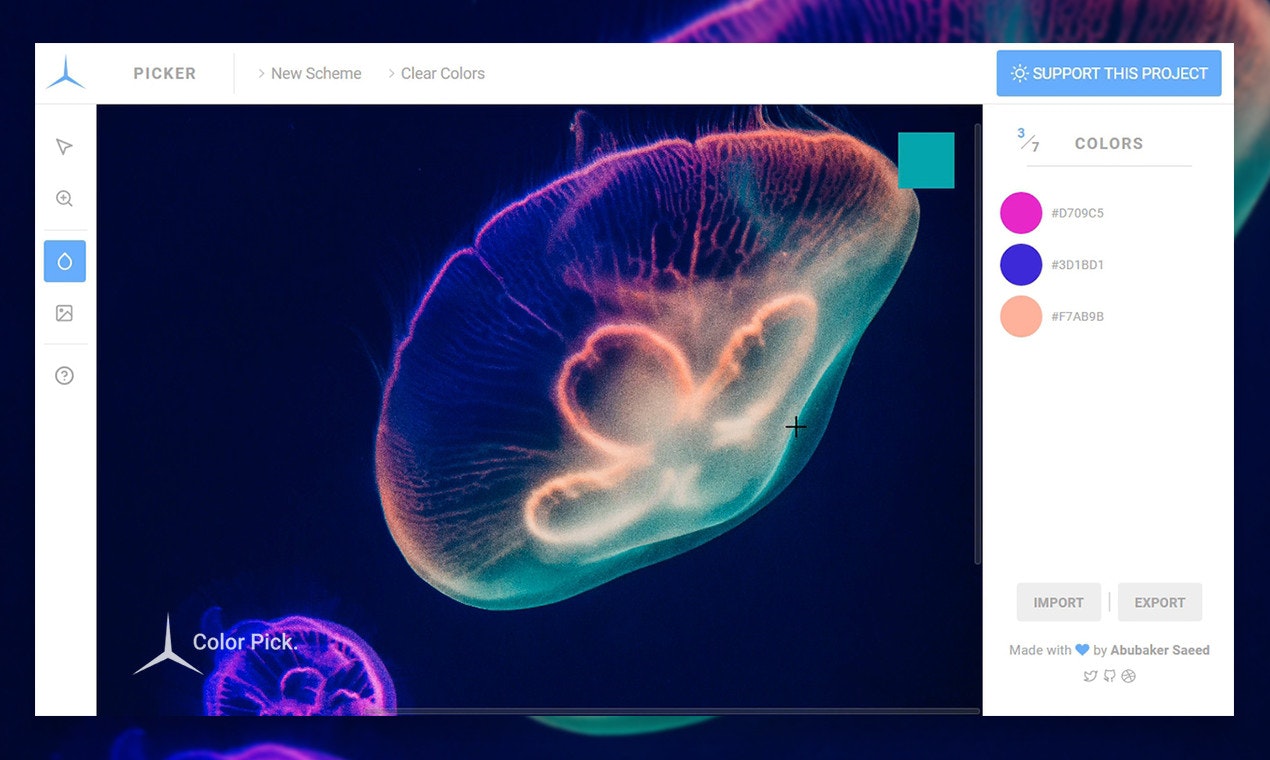Click Clear Colors
This screenshot has height=760, width=1270.
[436, 73]
